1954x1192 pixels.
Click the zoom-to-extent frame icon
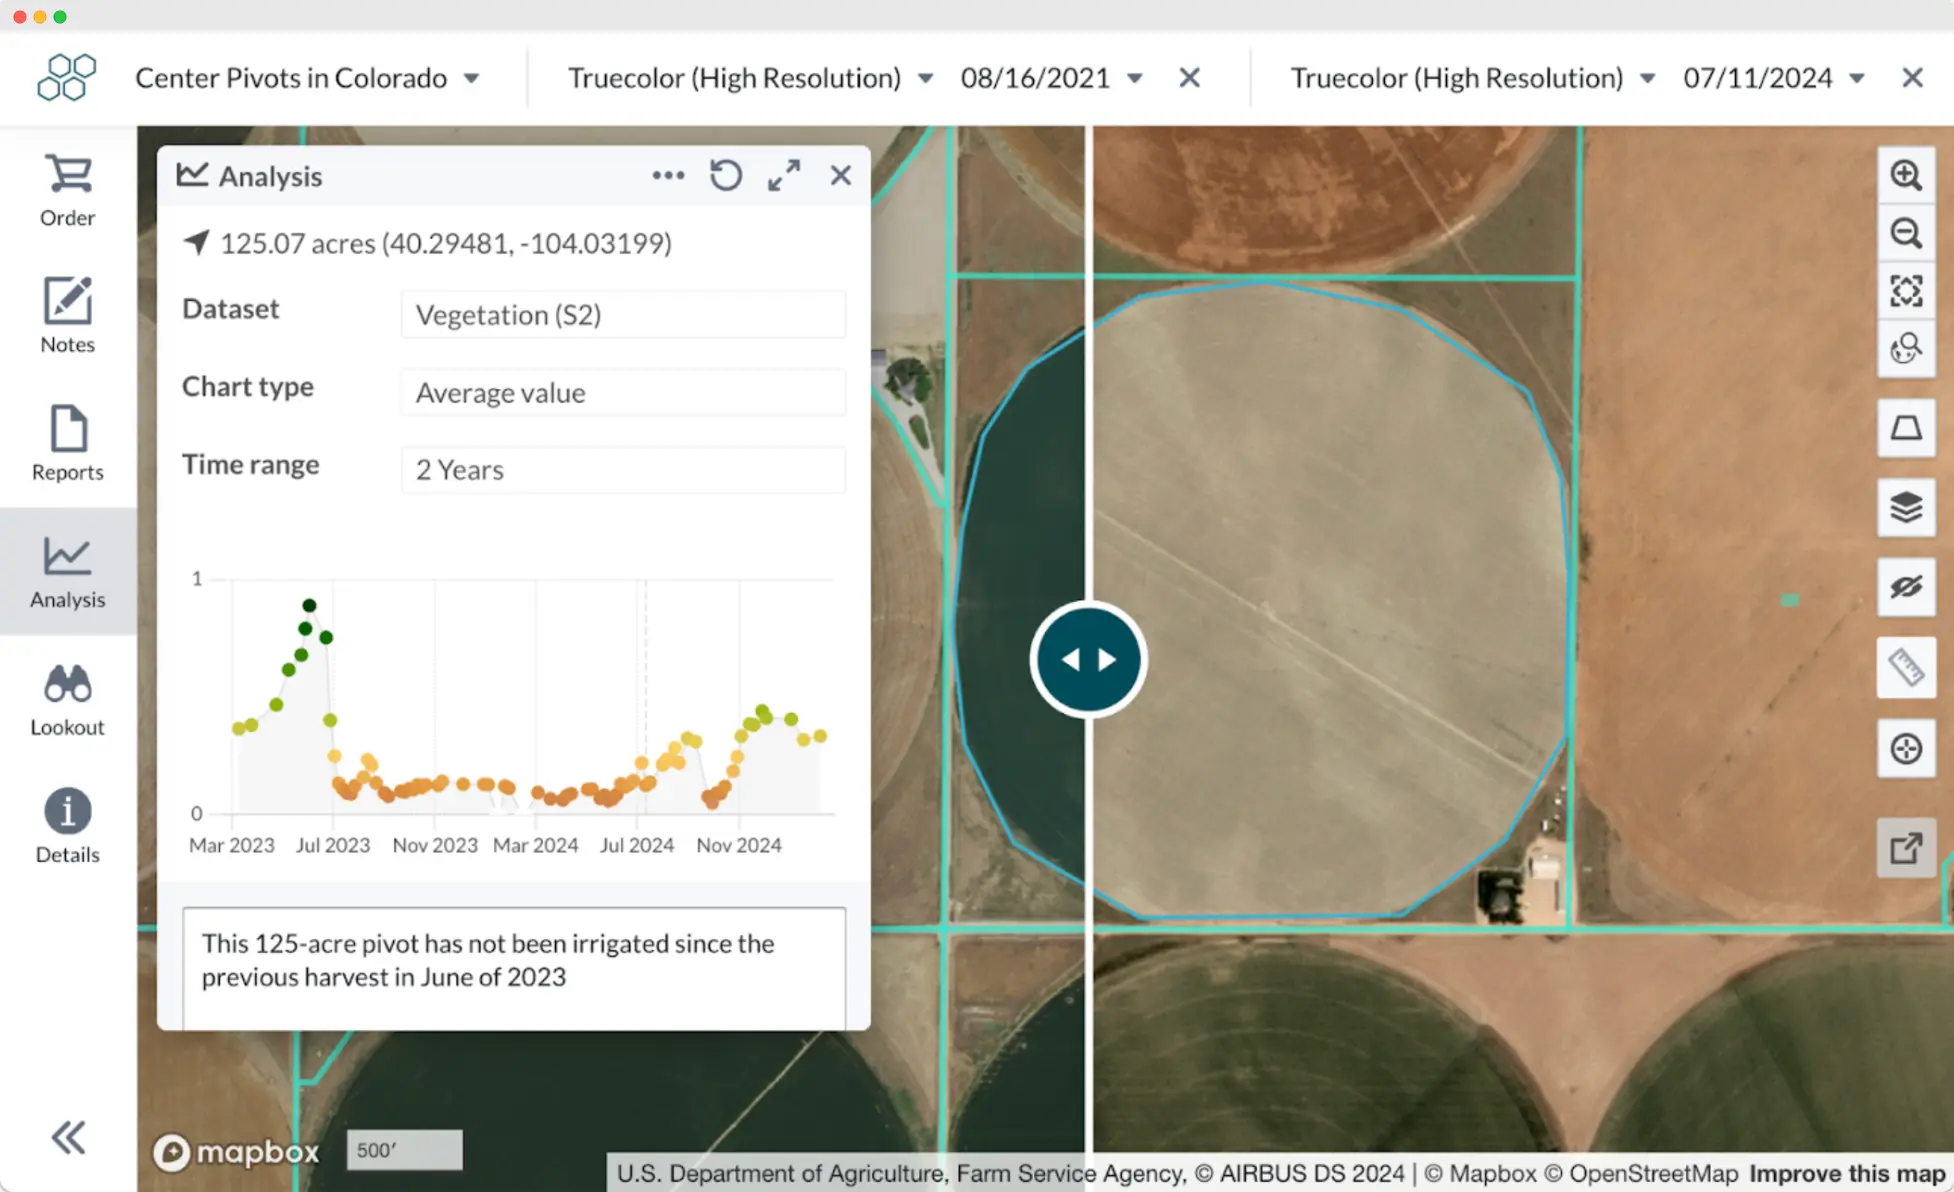click(x=1906, y=291)
